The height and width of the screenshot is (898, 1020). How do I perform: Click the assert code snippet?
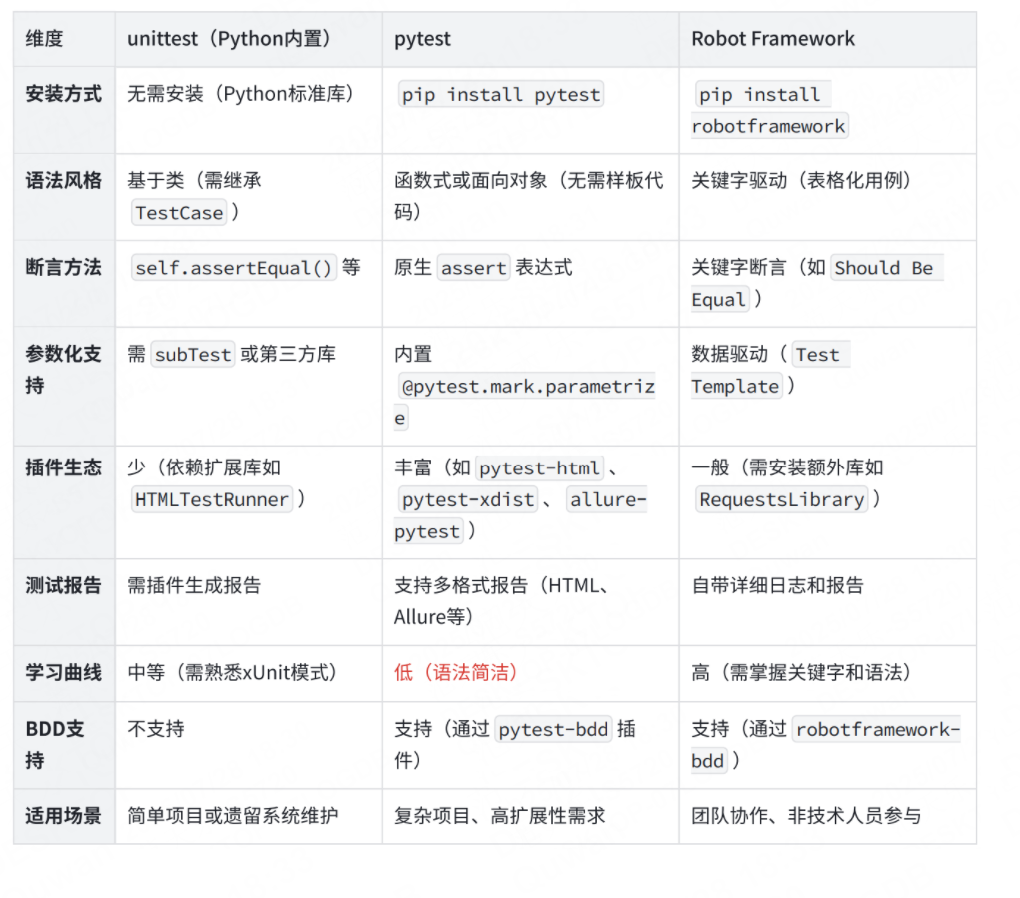click(x=473, y=268)
